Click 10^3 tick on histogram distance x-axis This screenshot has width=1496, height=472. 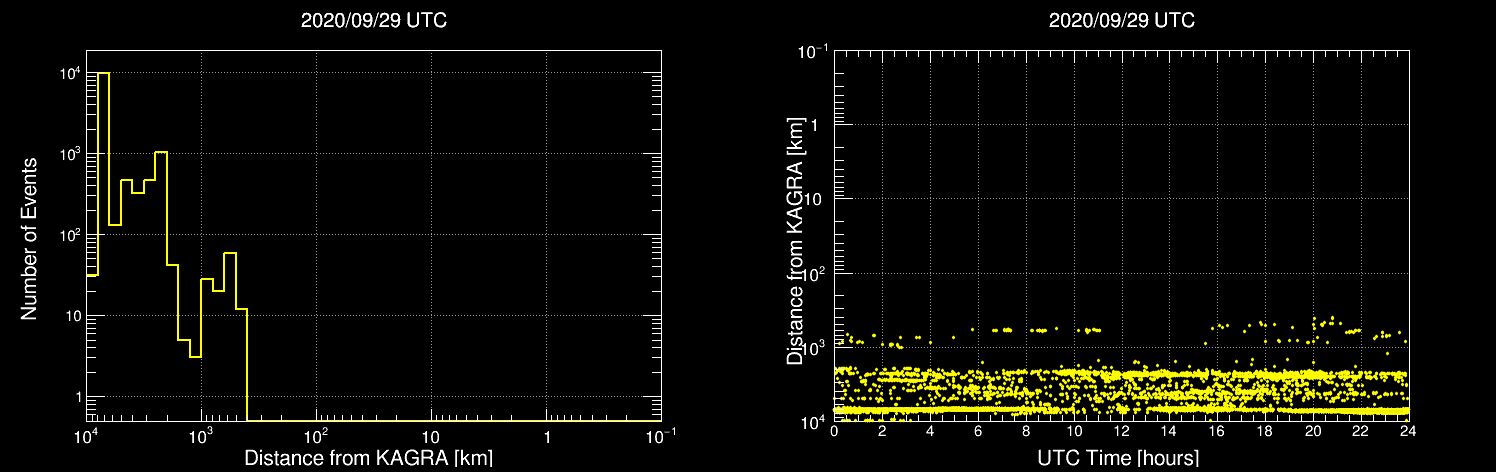[201, 436]
